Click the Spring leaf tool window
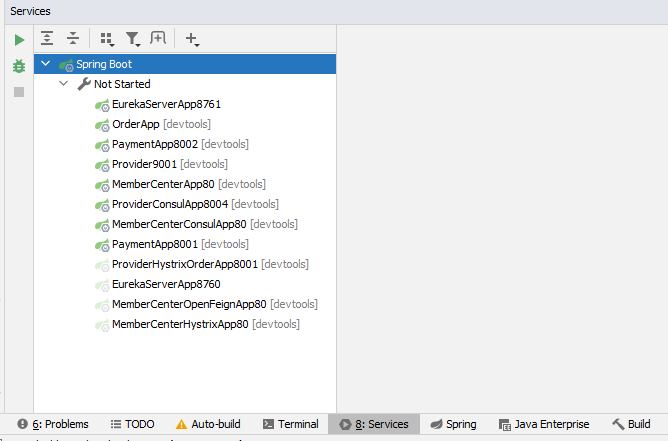 (453, 424)
